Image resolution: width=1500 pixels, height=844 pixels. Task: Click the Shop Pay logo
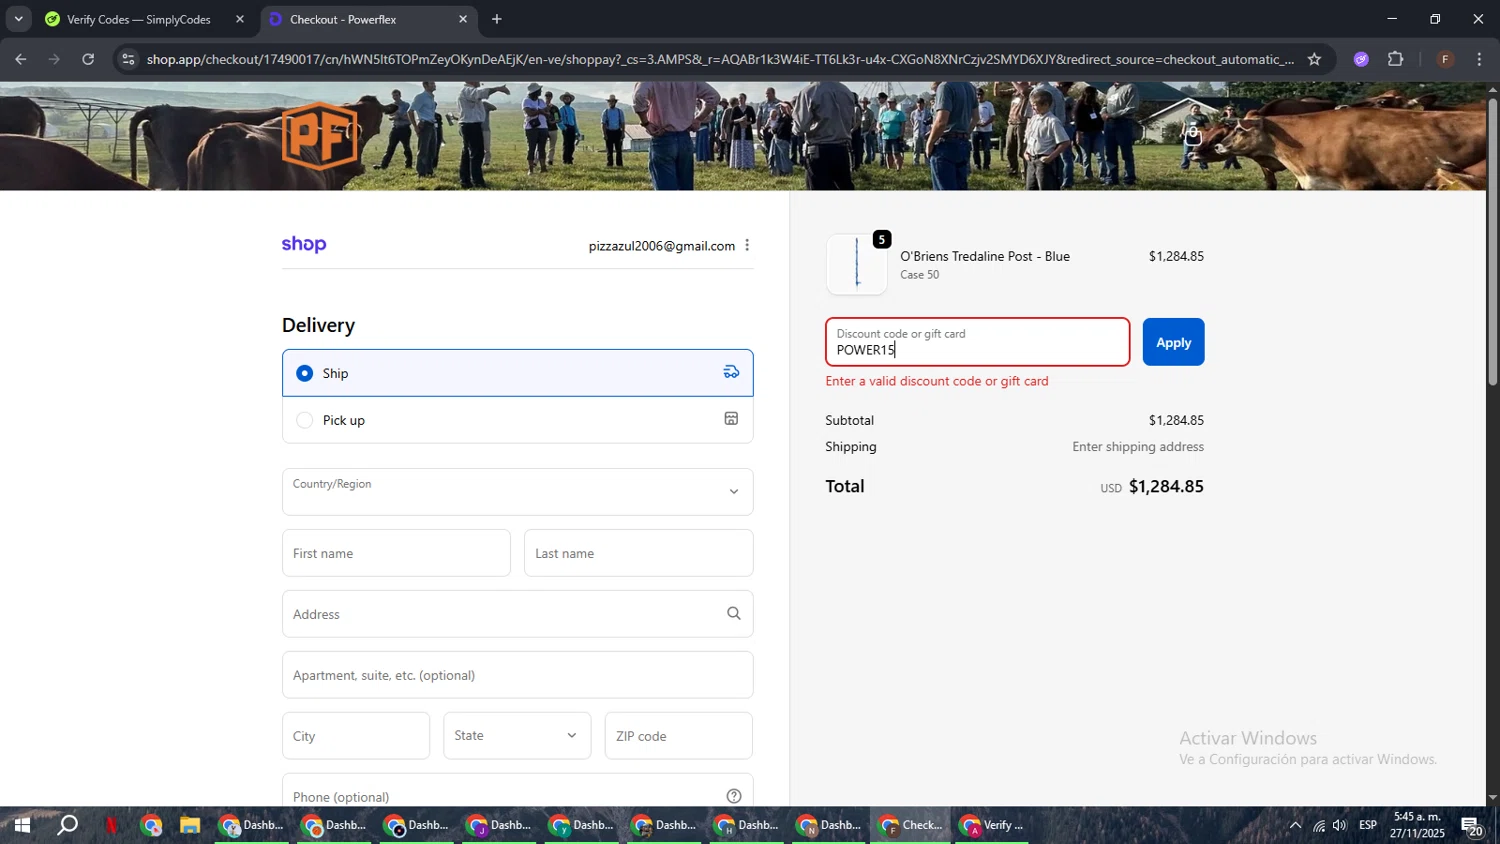tap(304, 244)
